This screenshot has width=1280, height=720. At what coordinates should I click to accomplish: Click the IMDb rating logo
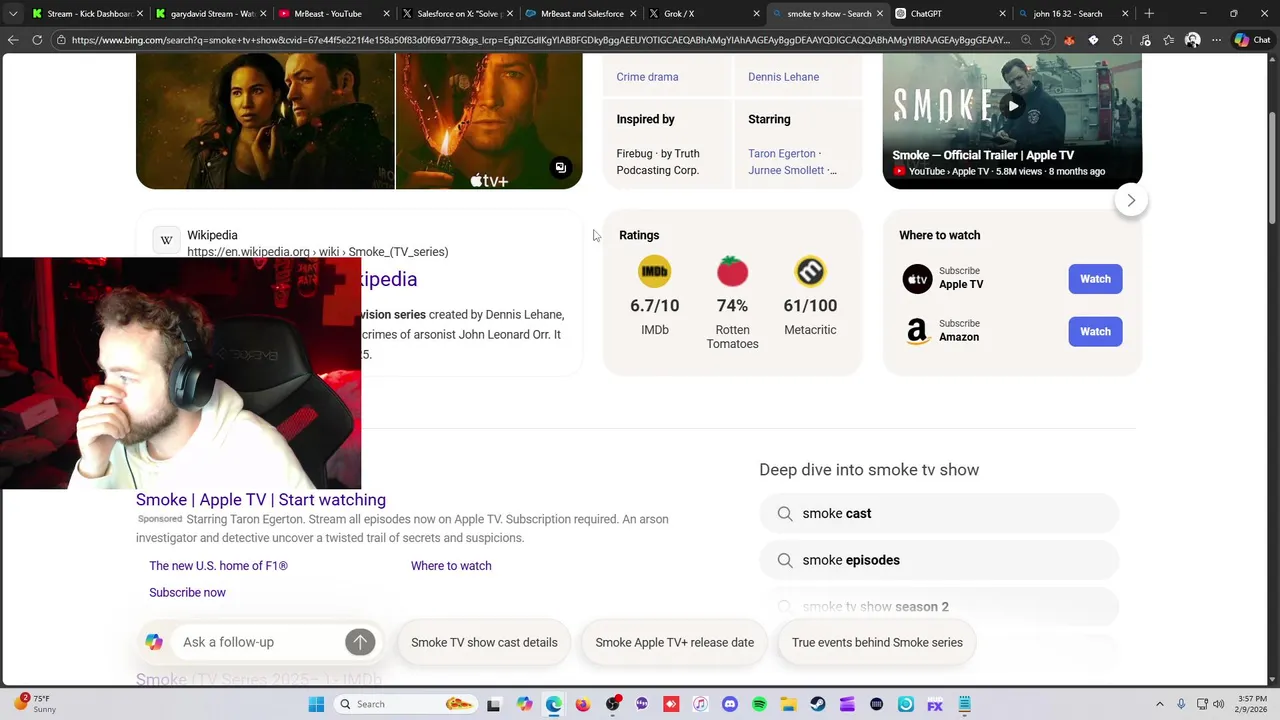click(654, 271)
